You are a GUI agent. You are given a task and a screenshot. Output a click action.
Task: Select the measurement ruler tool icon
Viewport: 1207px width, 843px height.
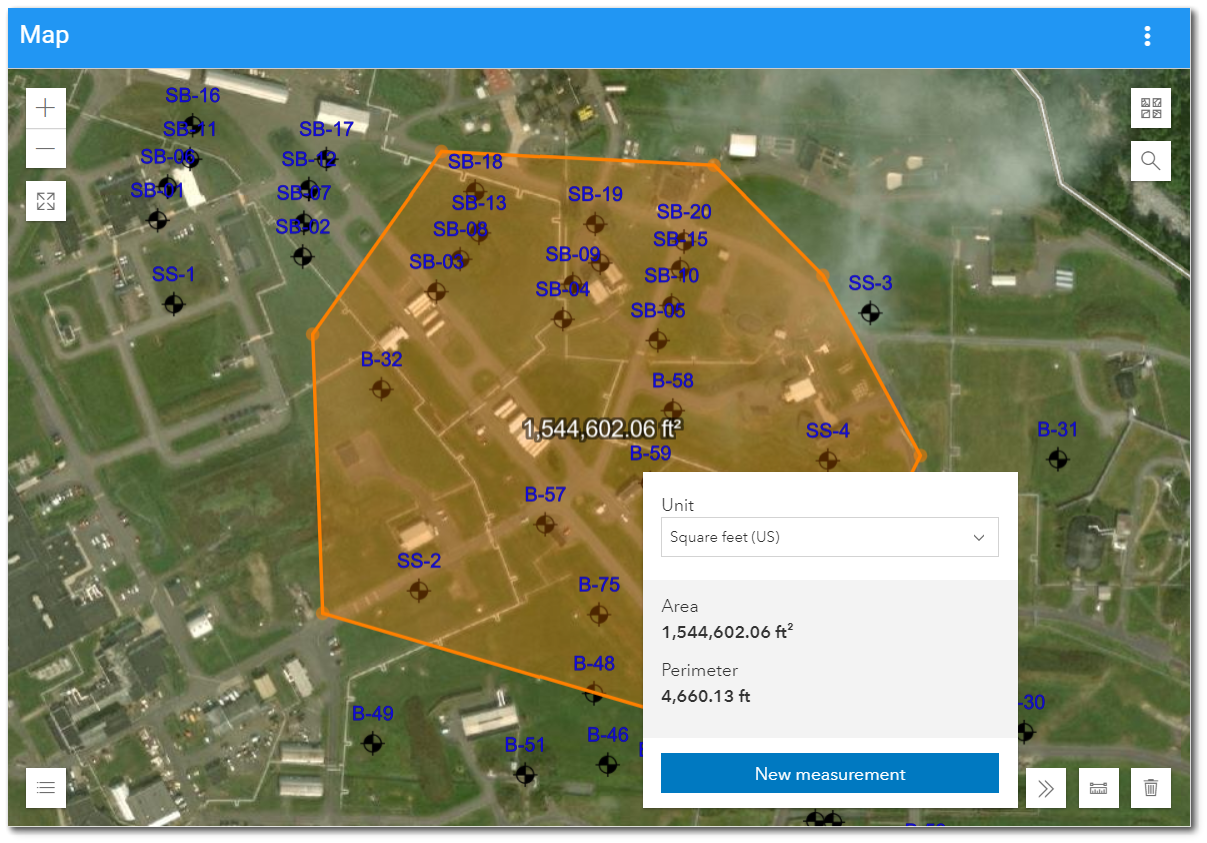pyautogui.click(x=1099, y=788)
